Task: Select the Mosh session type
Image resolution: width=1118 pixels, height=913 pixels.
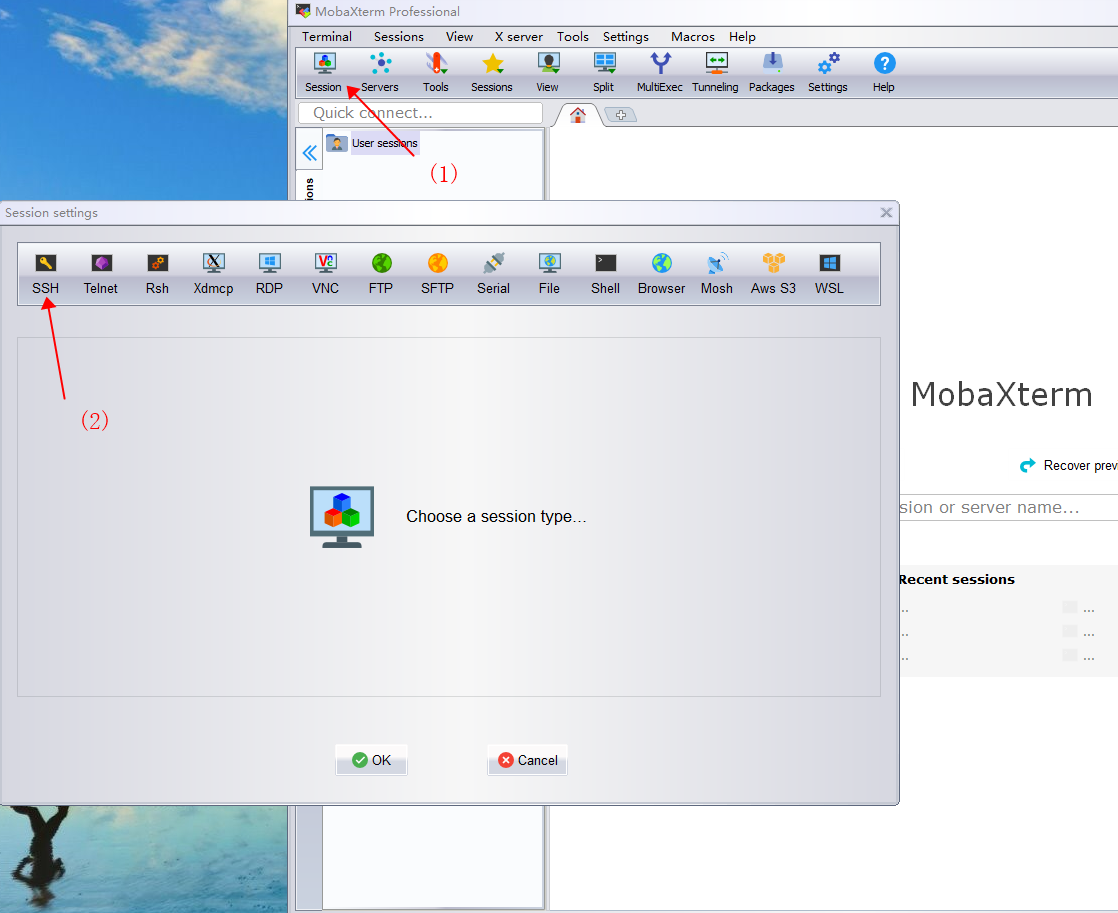Action: tap(716, 270)
